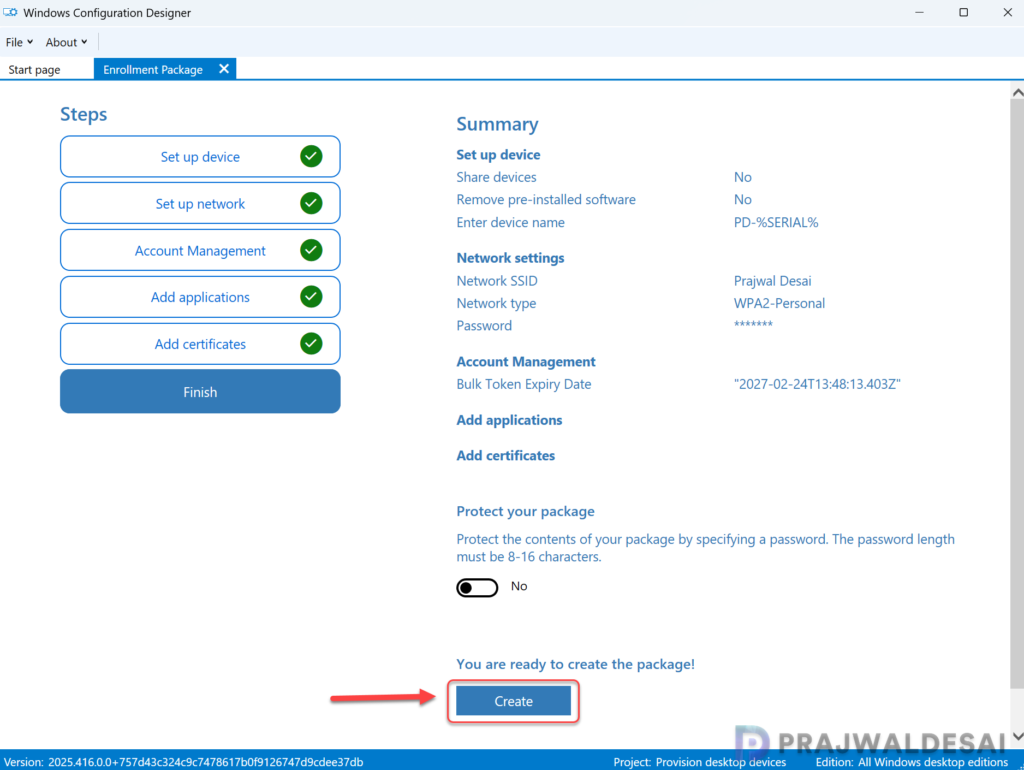Click the masked network password value

753,325
